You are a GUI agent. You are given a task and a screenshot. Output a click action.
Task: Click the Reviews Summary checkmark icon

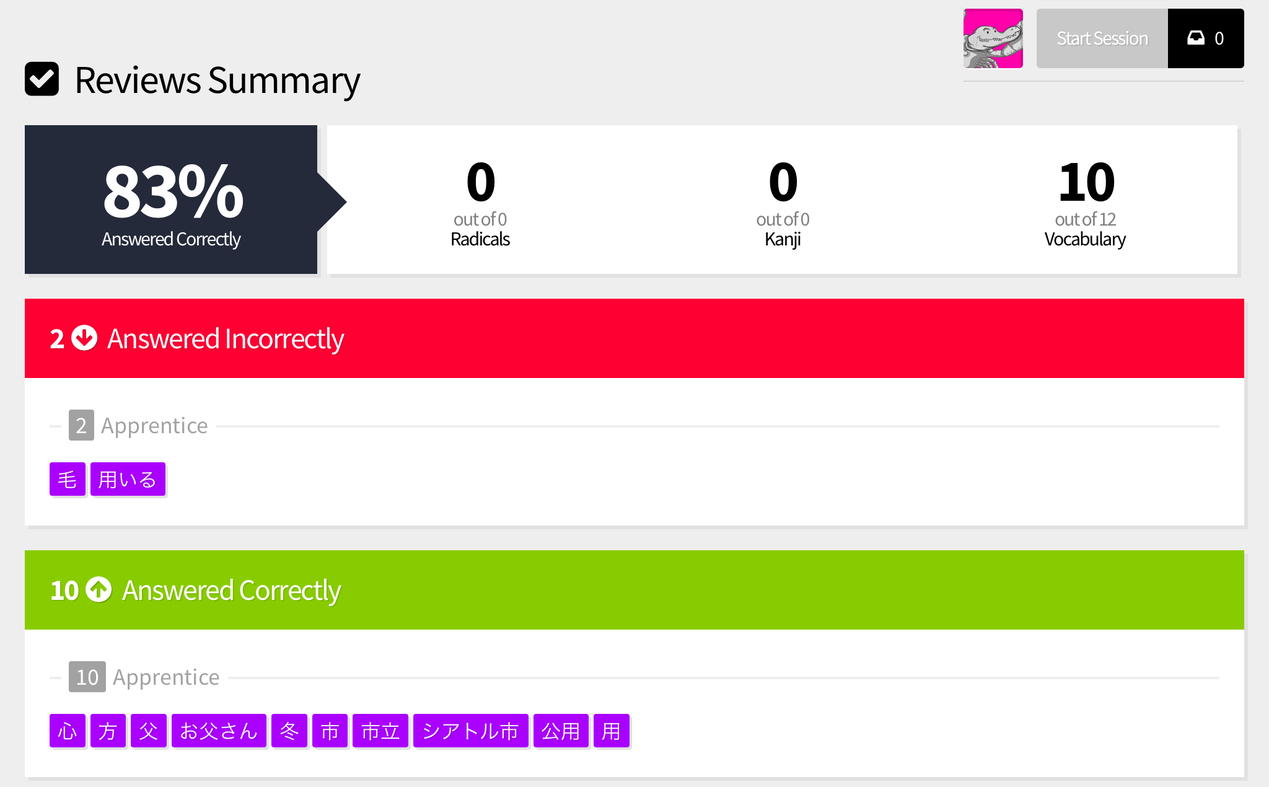pyautogui.click(x=42, y=79)
